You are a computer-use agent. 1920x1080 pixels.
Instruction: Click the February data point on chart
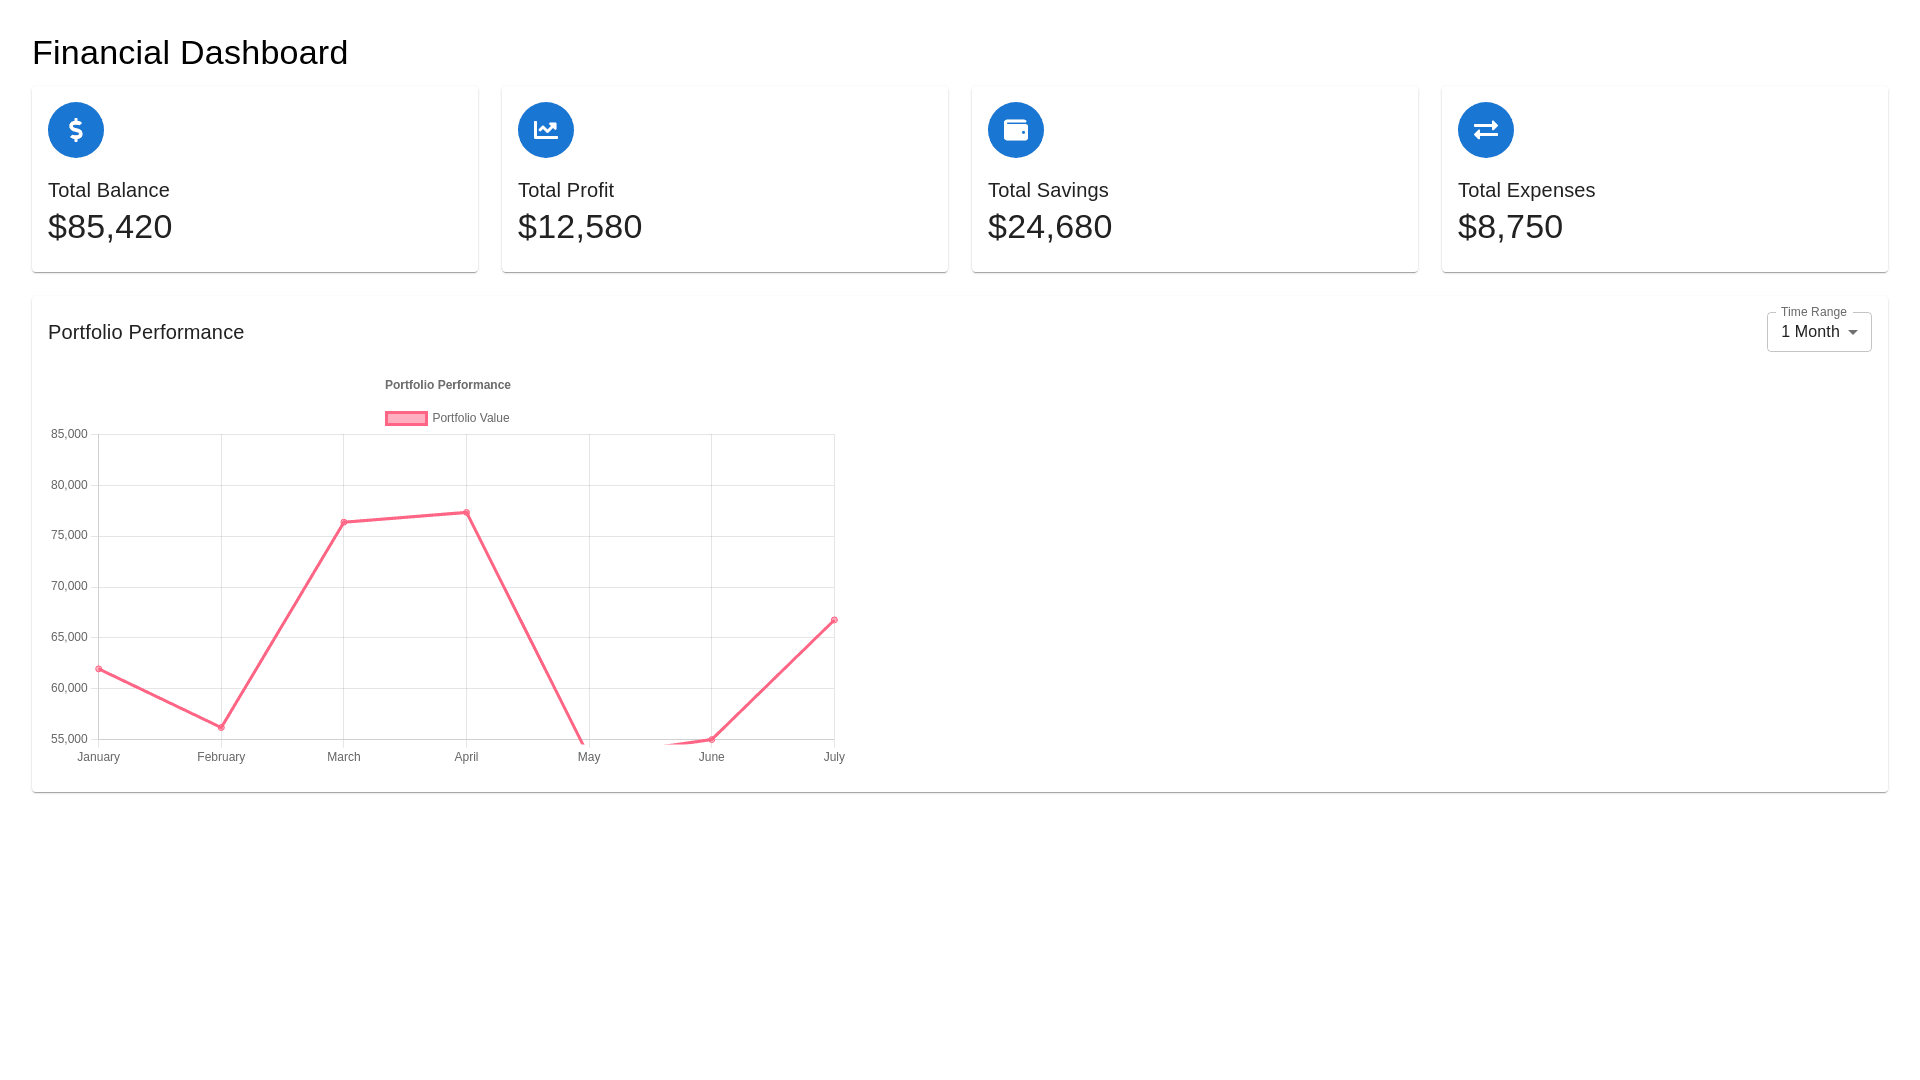[x=221, y=727]
